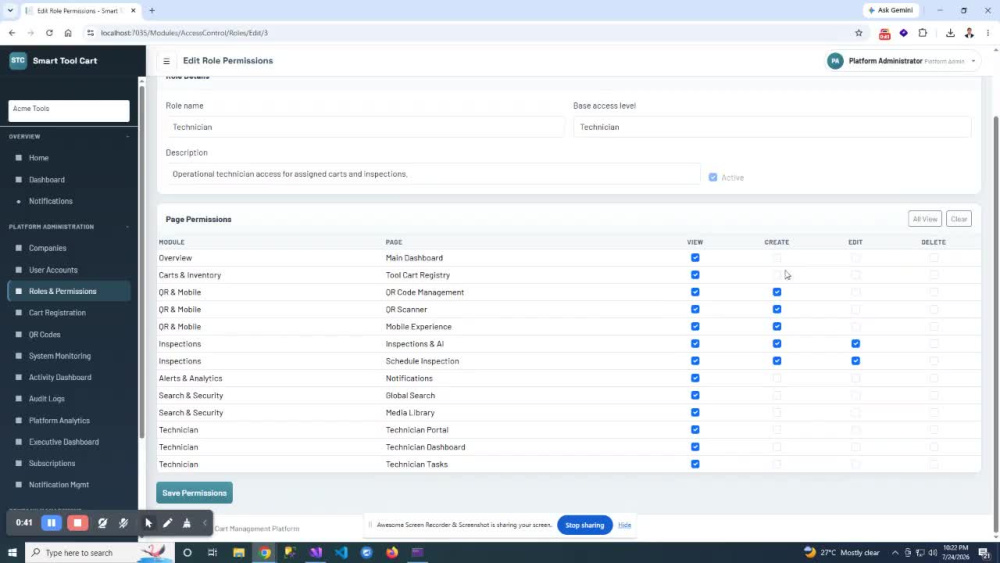This screenshot has width=1000, height=563.
Task: Open Firefox from the taskbar
Action: coord(392,553)
